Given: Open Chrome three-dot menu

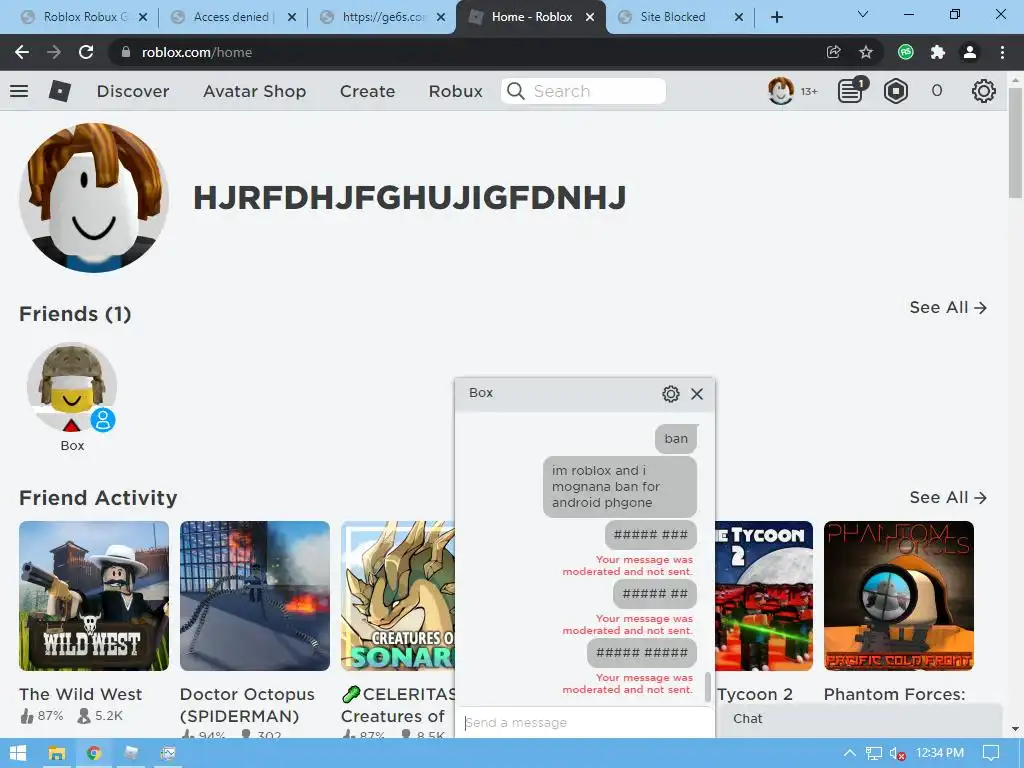Looking at the screenshot, I should [x=1002, y=52].
